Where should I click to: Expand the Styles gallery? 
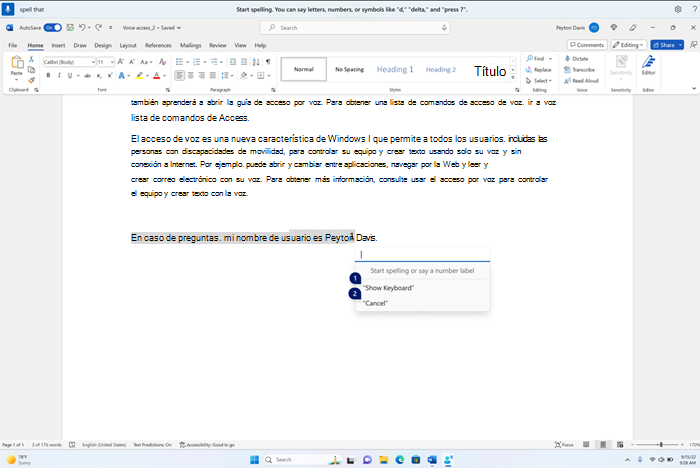tap(513, 78)
